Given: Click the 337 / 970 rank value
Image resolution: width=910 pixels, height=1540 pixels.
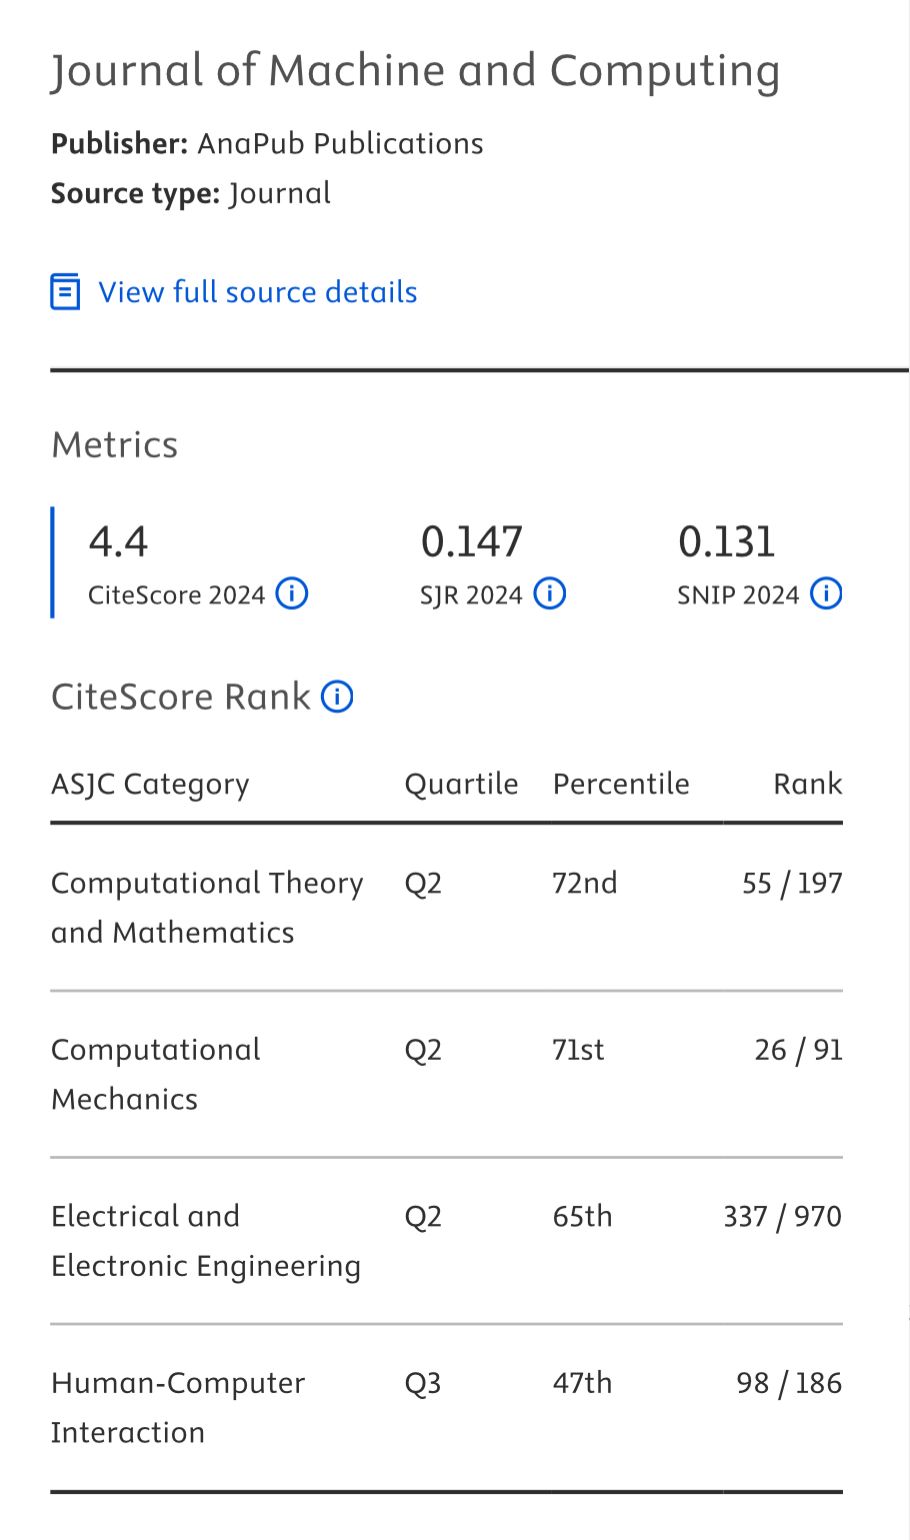Looking at the screenshot, I should [x=783, y=1216].
